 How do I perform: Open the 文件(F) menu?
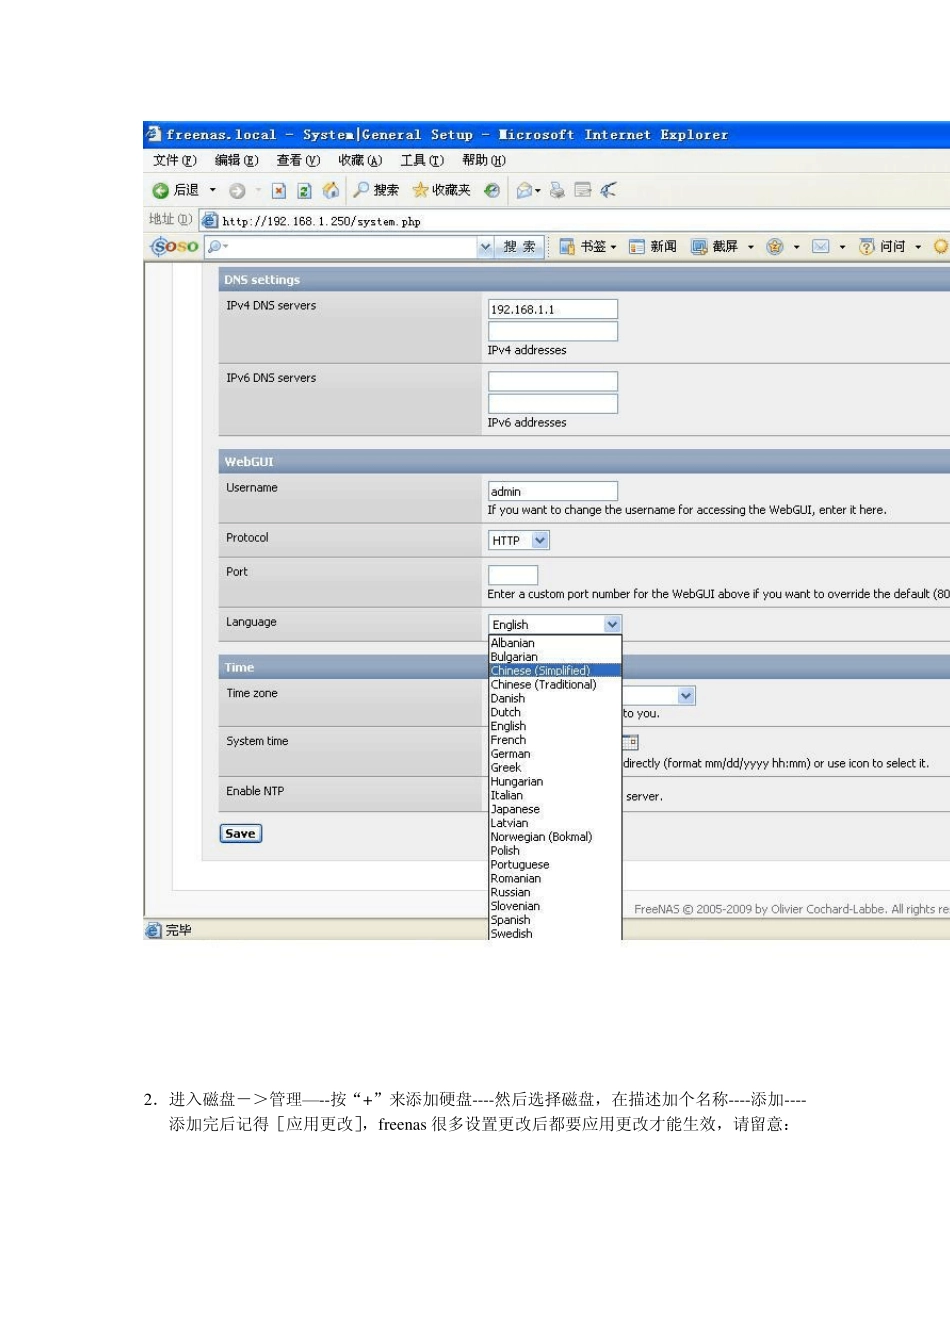click(175, 160)
